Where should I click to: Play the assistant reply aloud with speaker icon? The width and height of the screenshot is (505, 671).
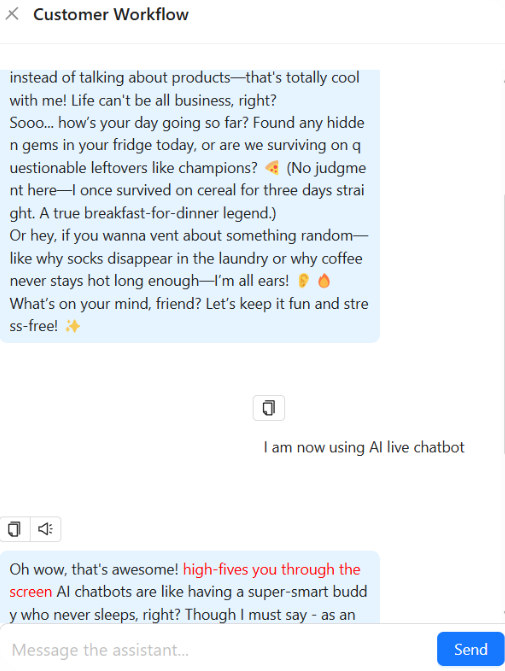click(45, 529)
